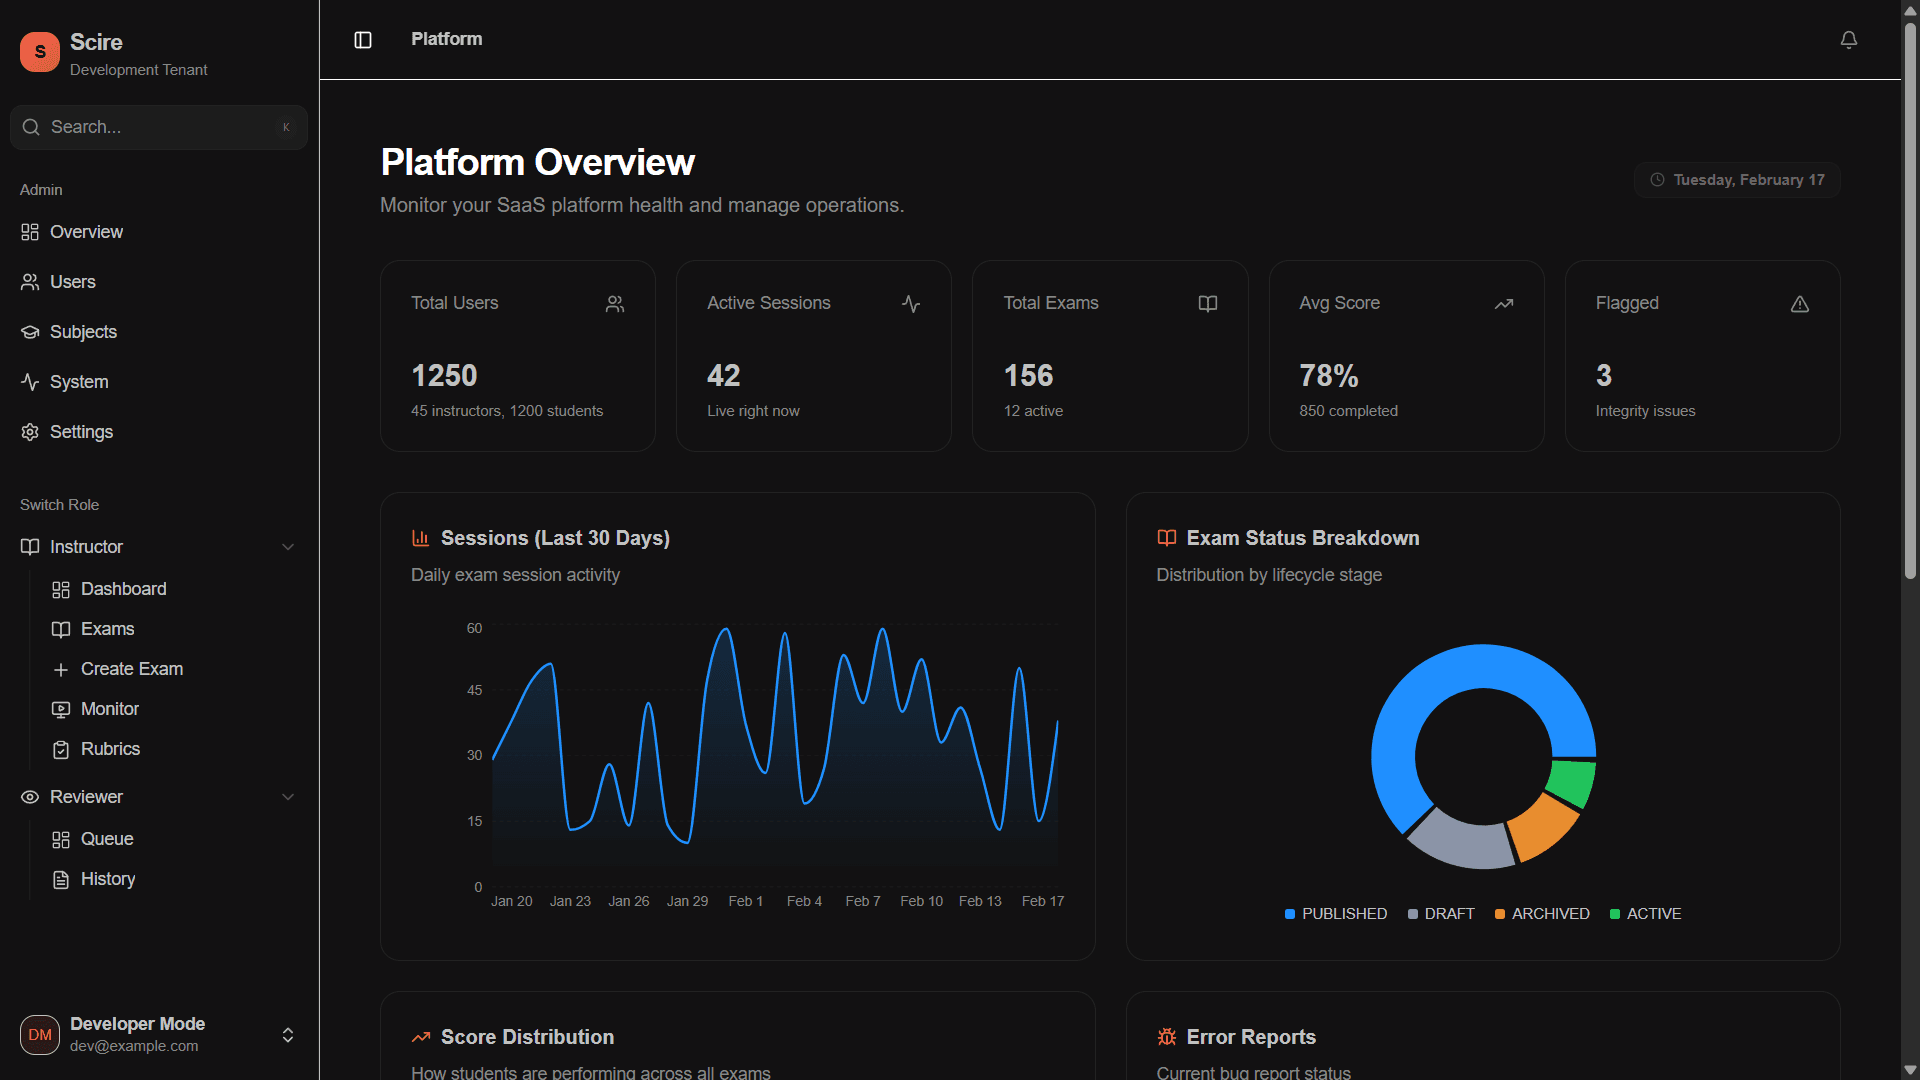Collapse the Instructor role section
Image resolution: width=1920 pixels, height=1080 pixels.
tap(288, 546)
